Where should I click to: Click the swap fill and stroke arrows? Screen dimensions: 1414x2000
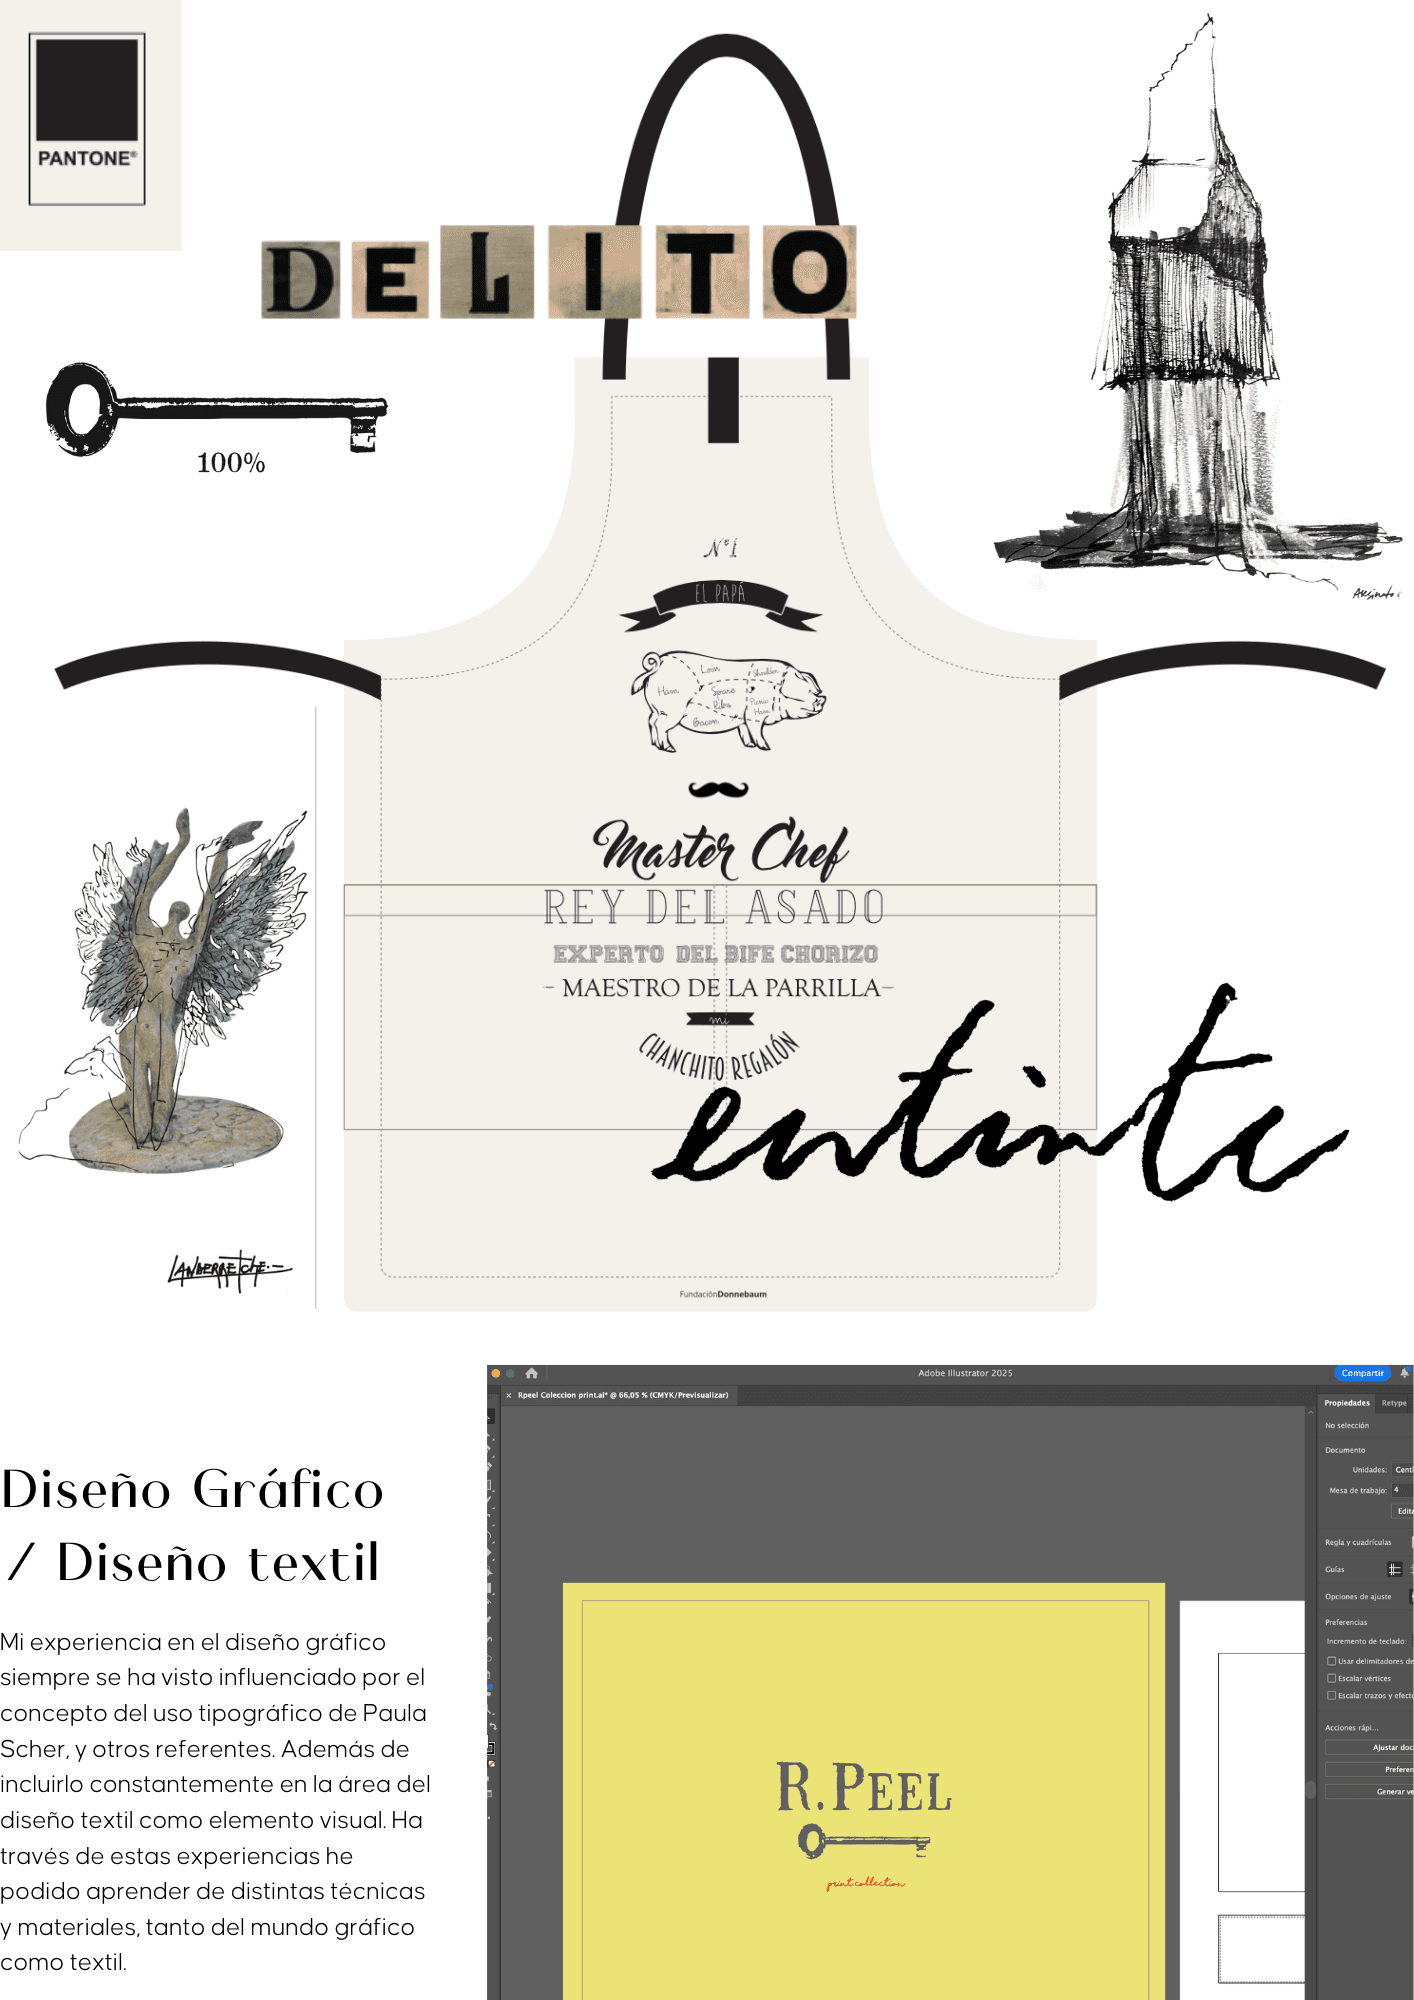[493, 1727]
